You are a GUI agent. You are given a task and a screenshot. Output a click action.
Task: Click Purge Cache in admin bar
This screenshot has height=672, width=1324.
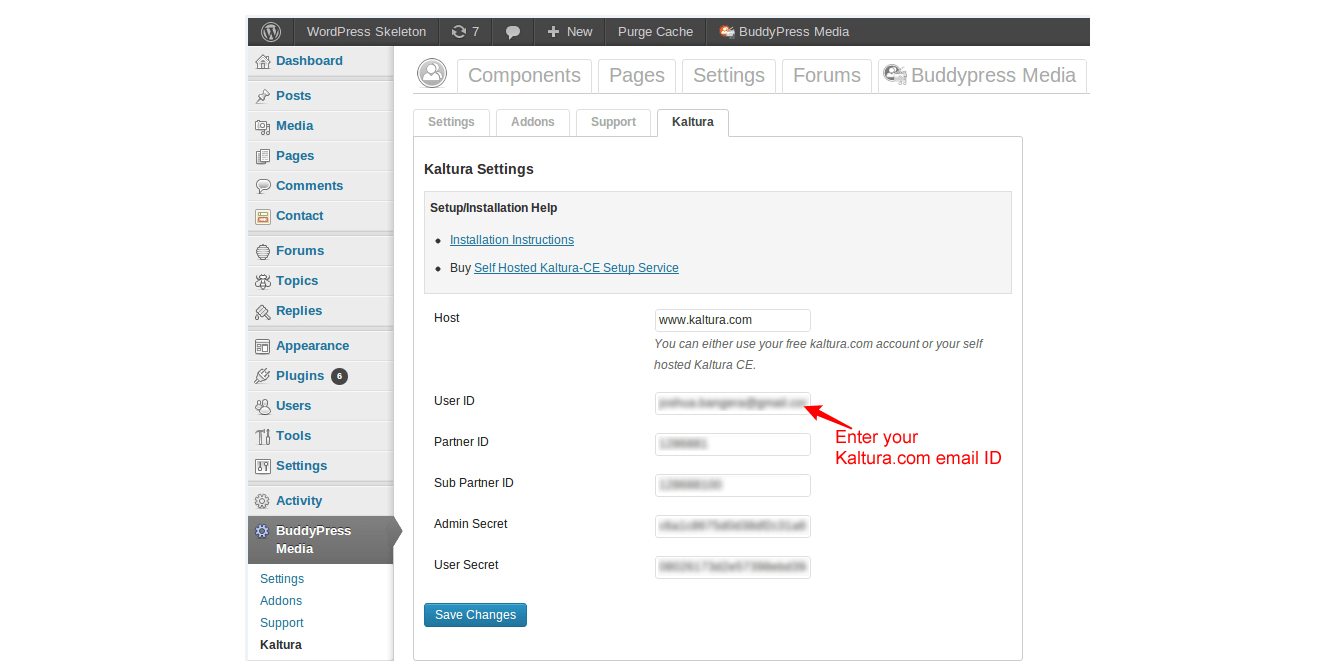[655, 32]
